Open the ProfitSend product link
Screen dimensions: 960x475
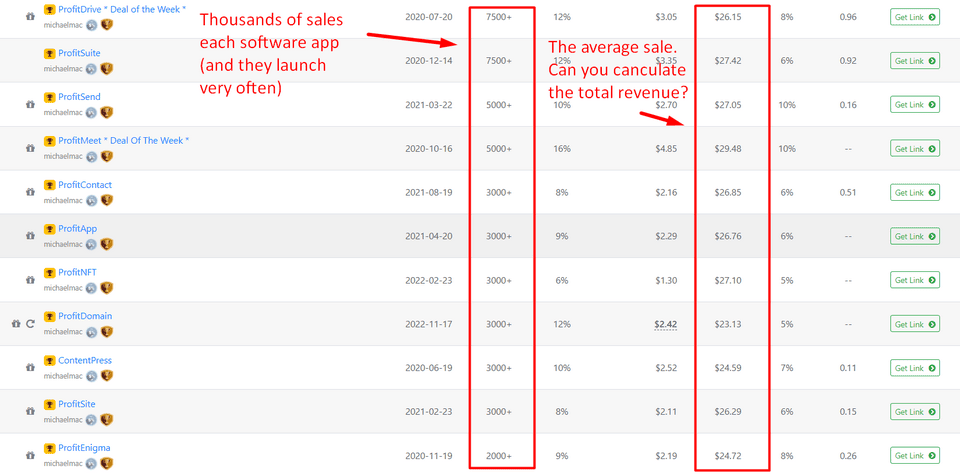[80, 97]
